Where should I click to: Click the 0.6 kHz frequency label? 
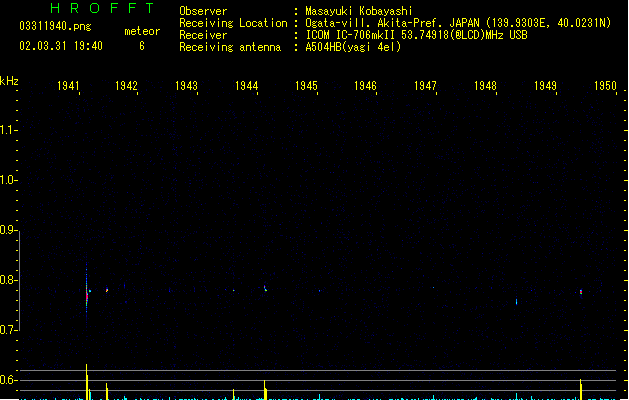click(8, 380)
